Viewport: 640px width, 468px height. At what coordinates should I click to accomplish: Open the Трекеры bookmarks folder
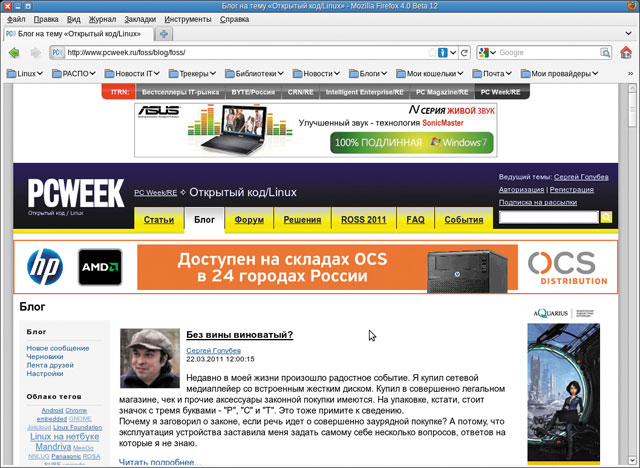[192, 74]
